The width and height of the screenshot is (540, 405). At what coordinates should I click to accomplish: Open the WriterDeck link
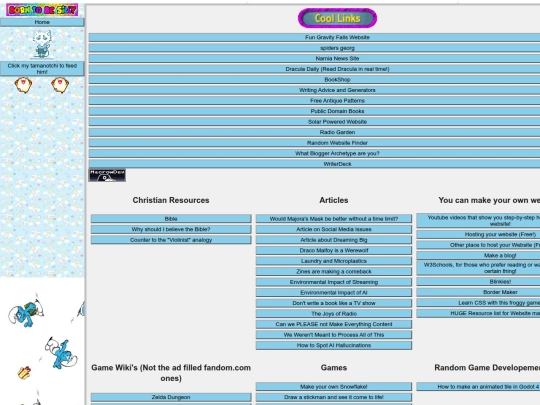(x=314, y=164)
